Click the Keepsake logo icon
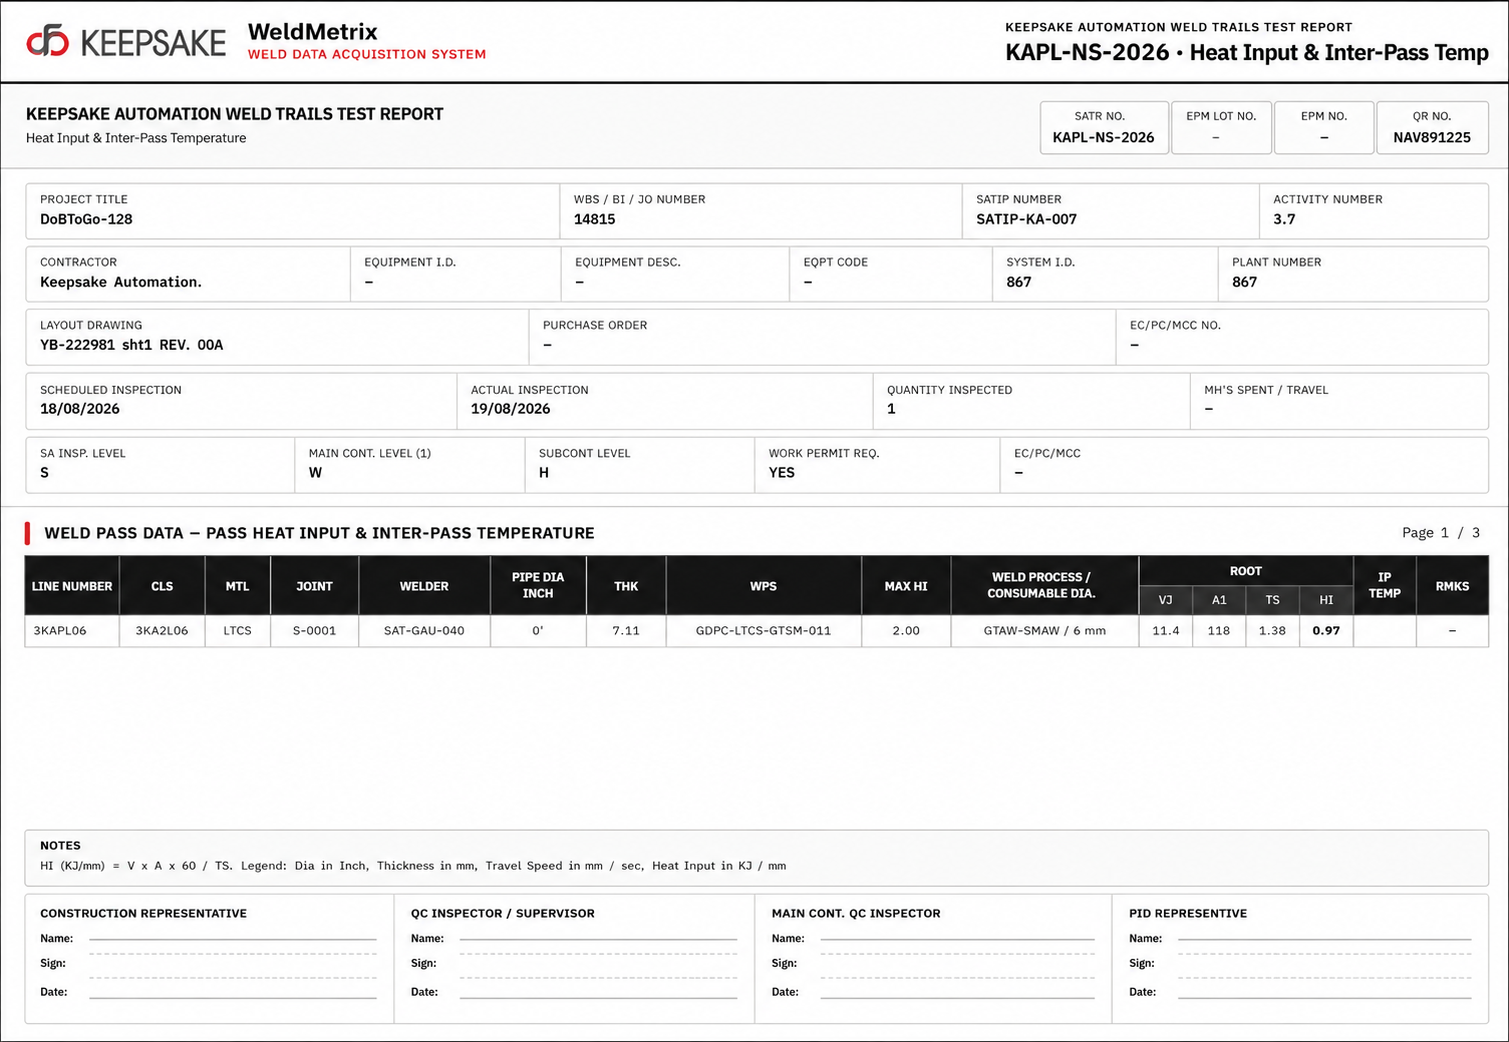This screenshot has width=1509, height=1042. point(47,41)
